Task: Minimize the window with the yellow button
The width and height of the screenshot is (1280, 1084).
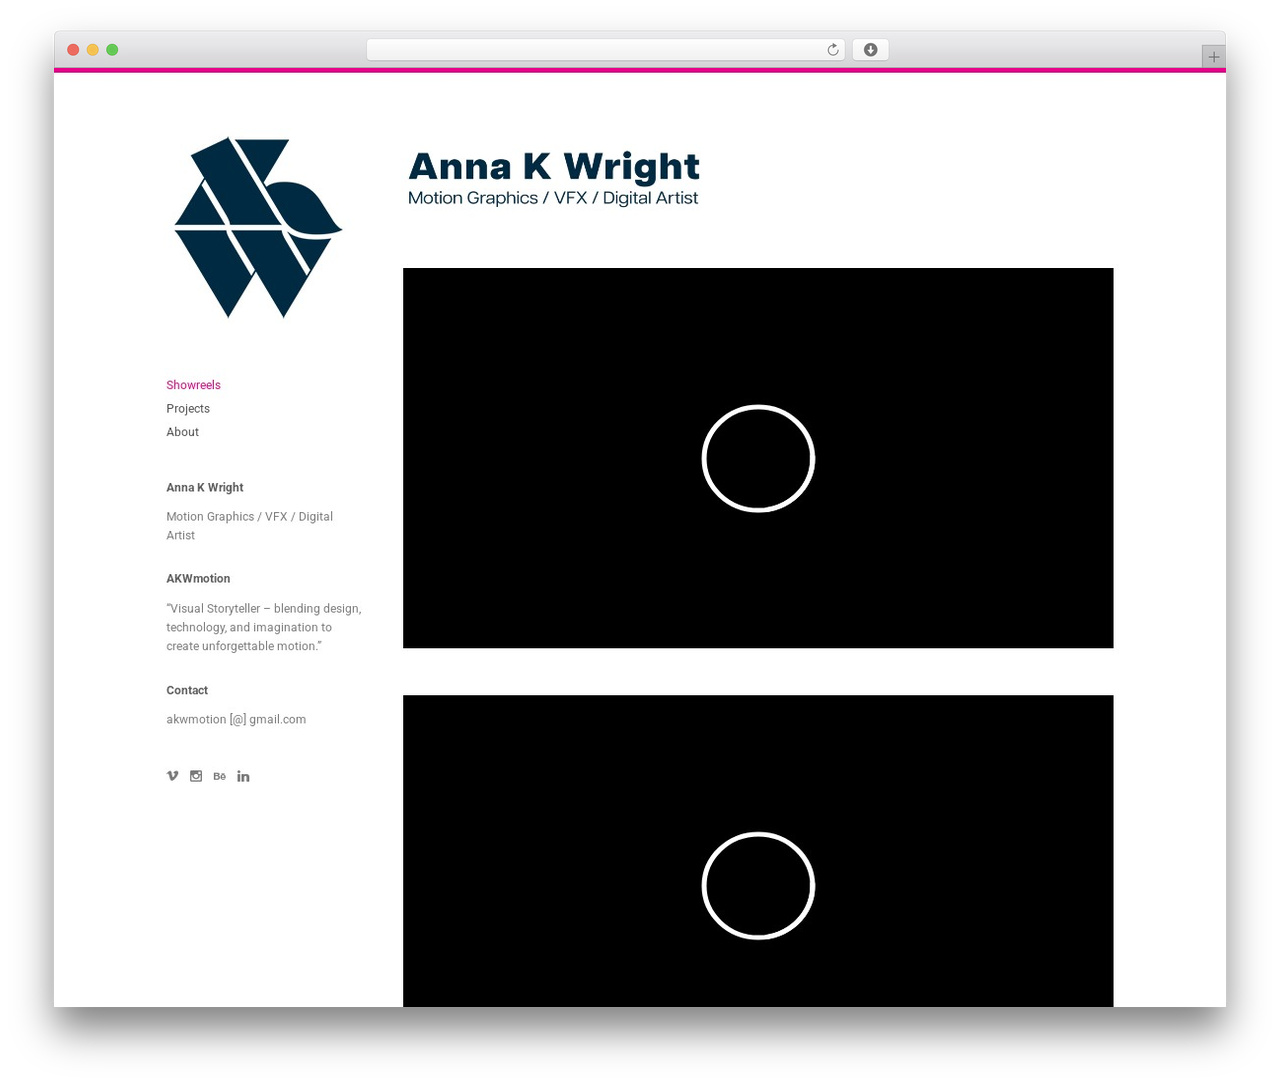Action: [92, 50]
